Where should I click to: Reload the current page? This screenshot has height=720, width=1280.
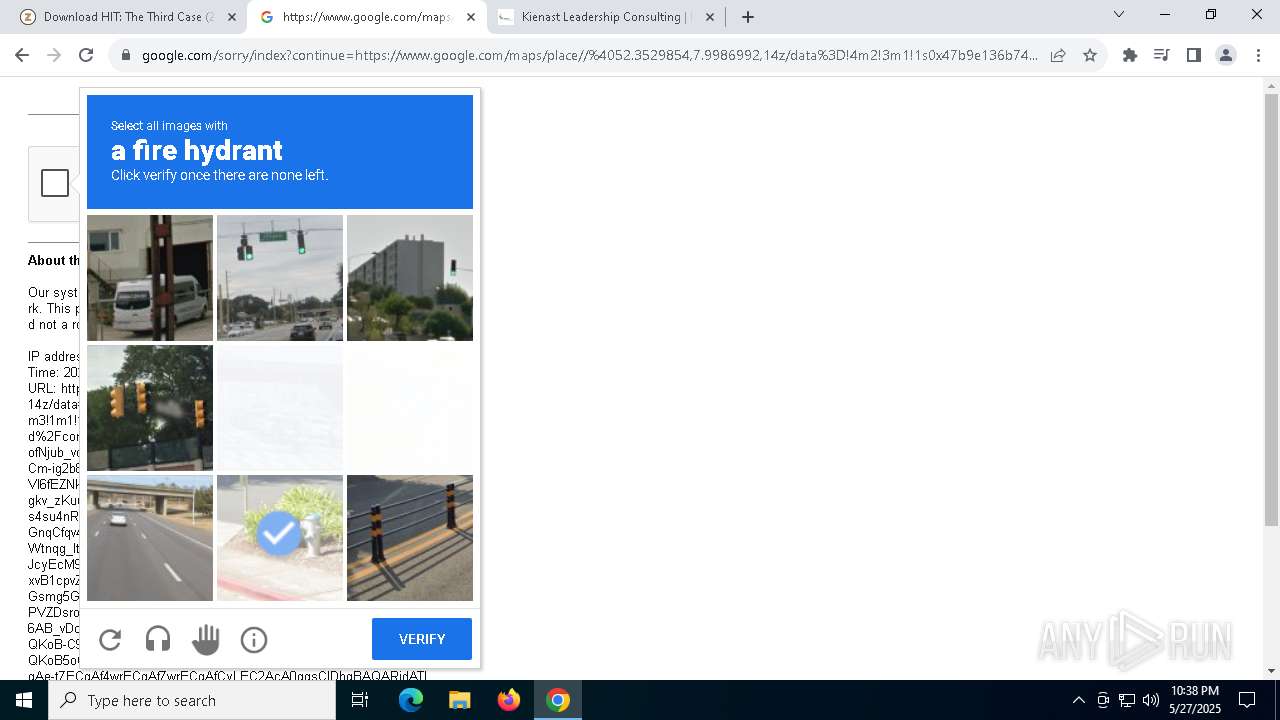pos(86,56)
